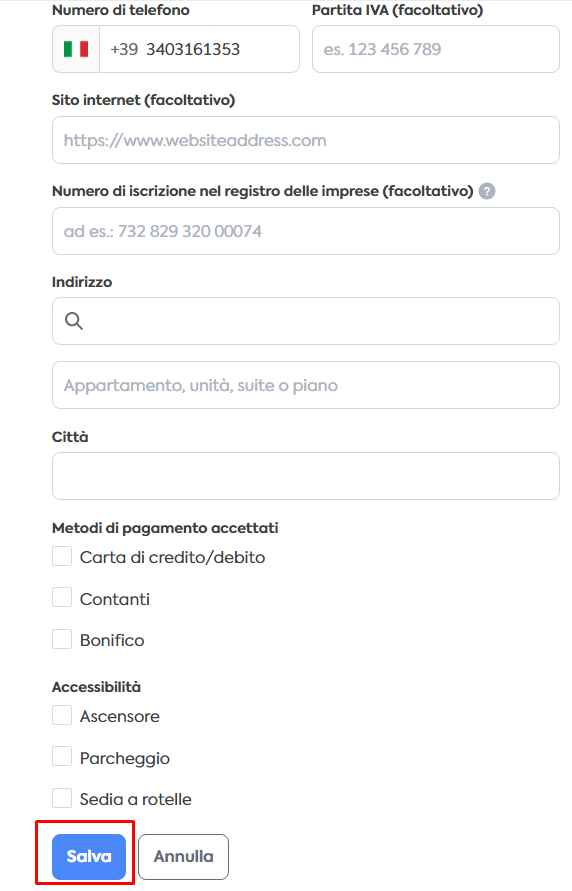This screenshot has height=891, width=572.
Task: Select the Sito internet URL field
Action: tap(306, 140)
